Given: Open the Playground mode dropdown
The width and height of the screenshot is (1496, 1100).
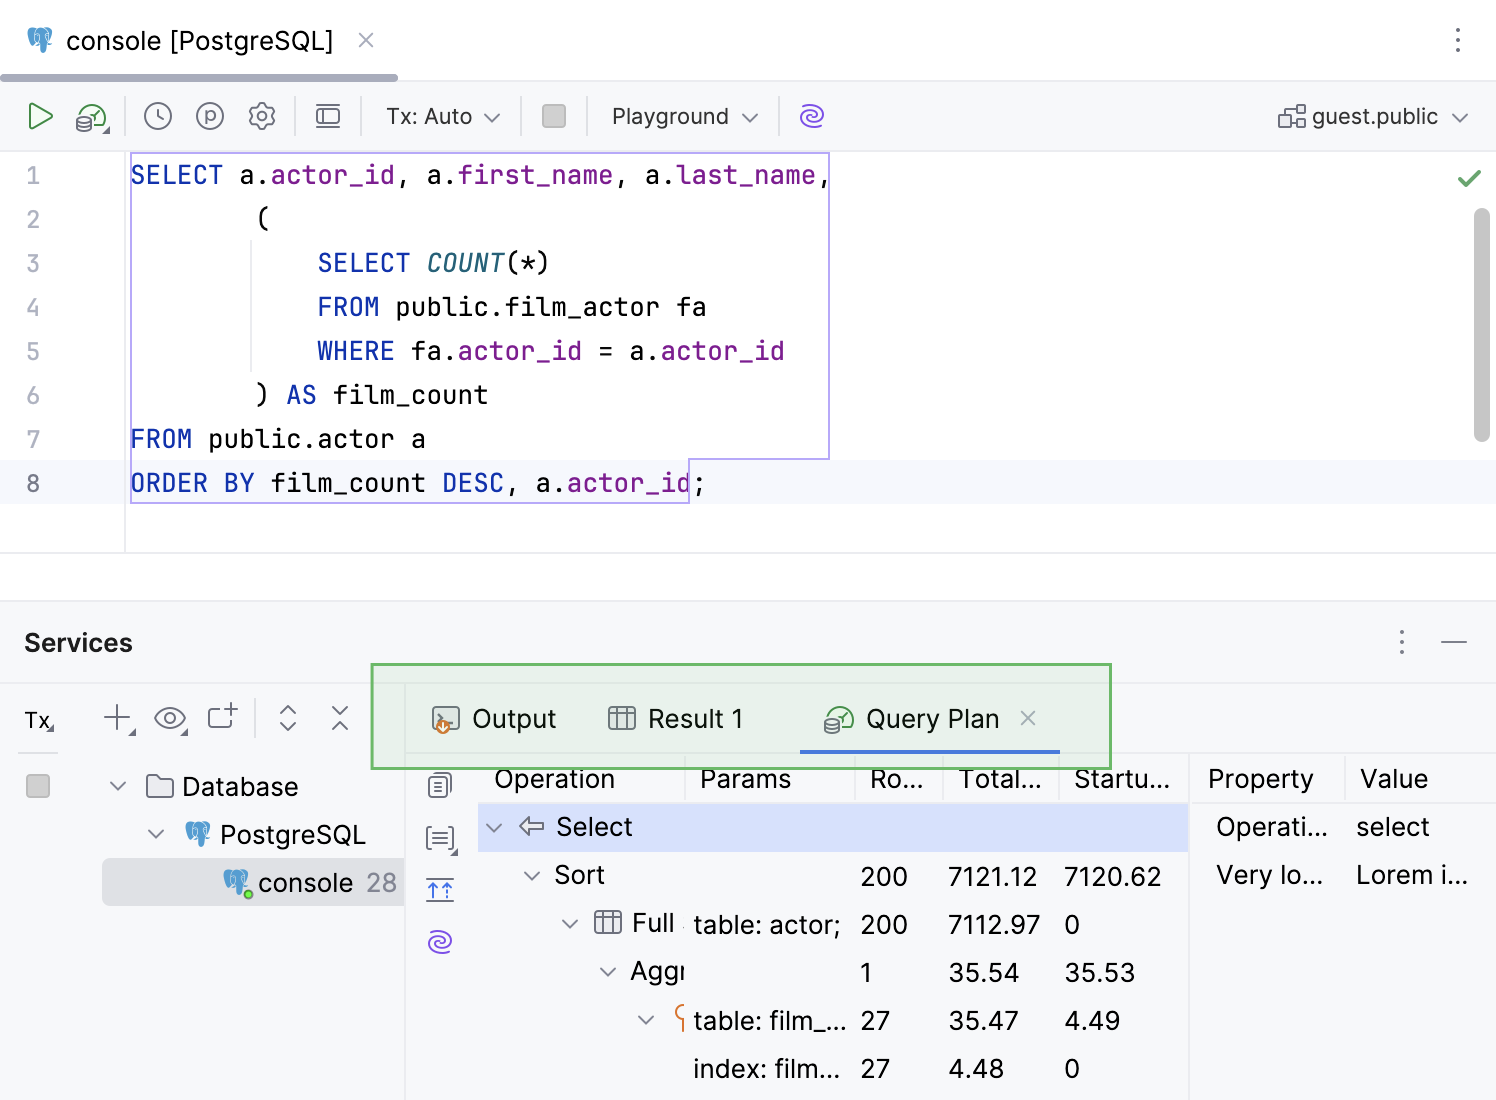Looking at the screenshot, I should [x=685, y=117].
